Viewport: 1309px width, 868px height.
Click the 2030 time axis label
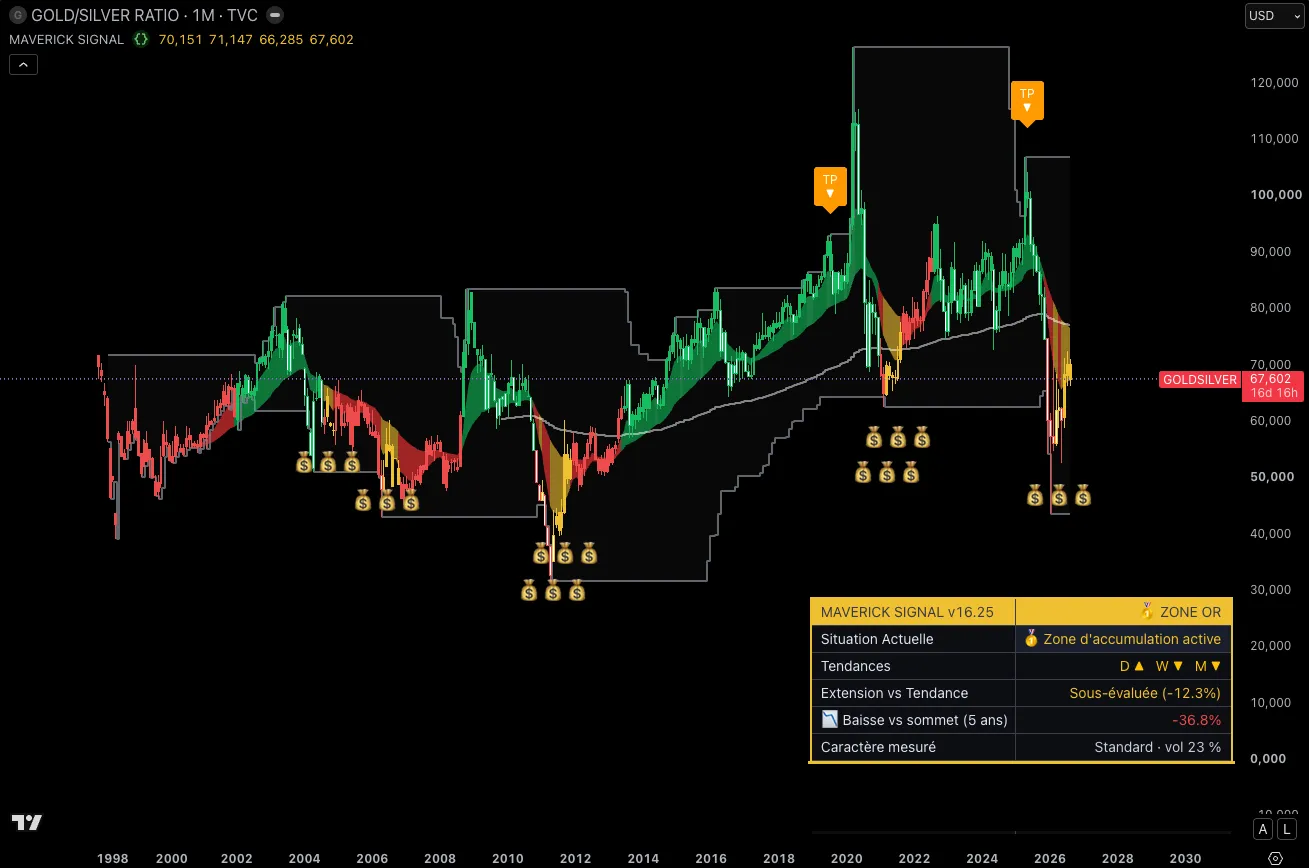click(1187, 858)
